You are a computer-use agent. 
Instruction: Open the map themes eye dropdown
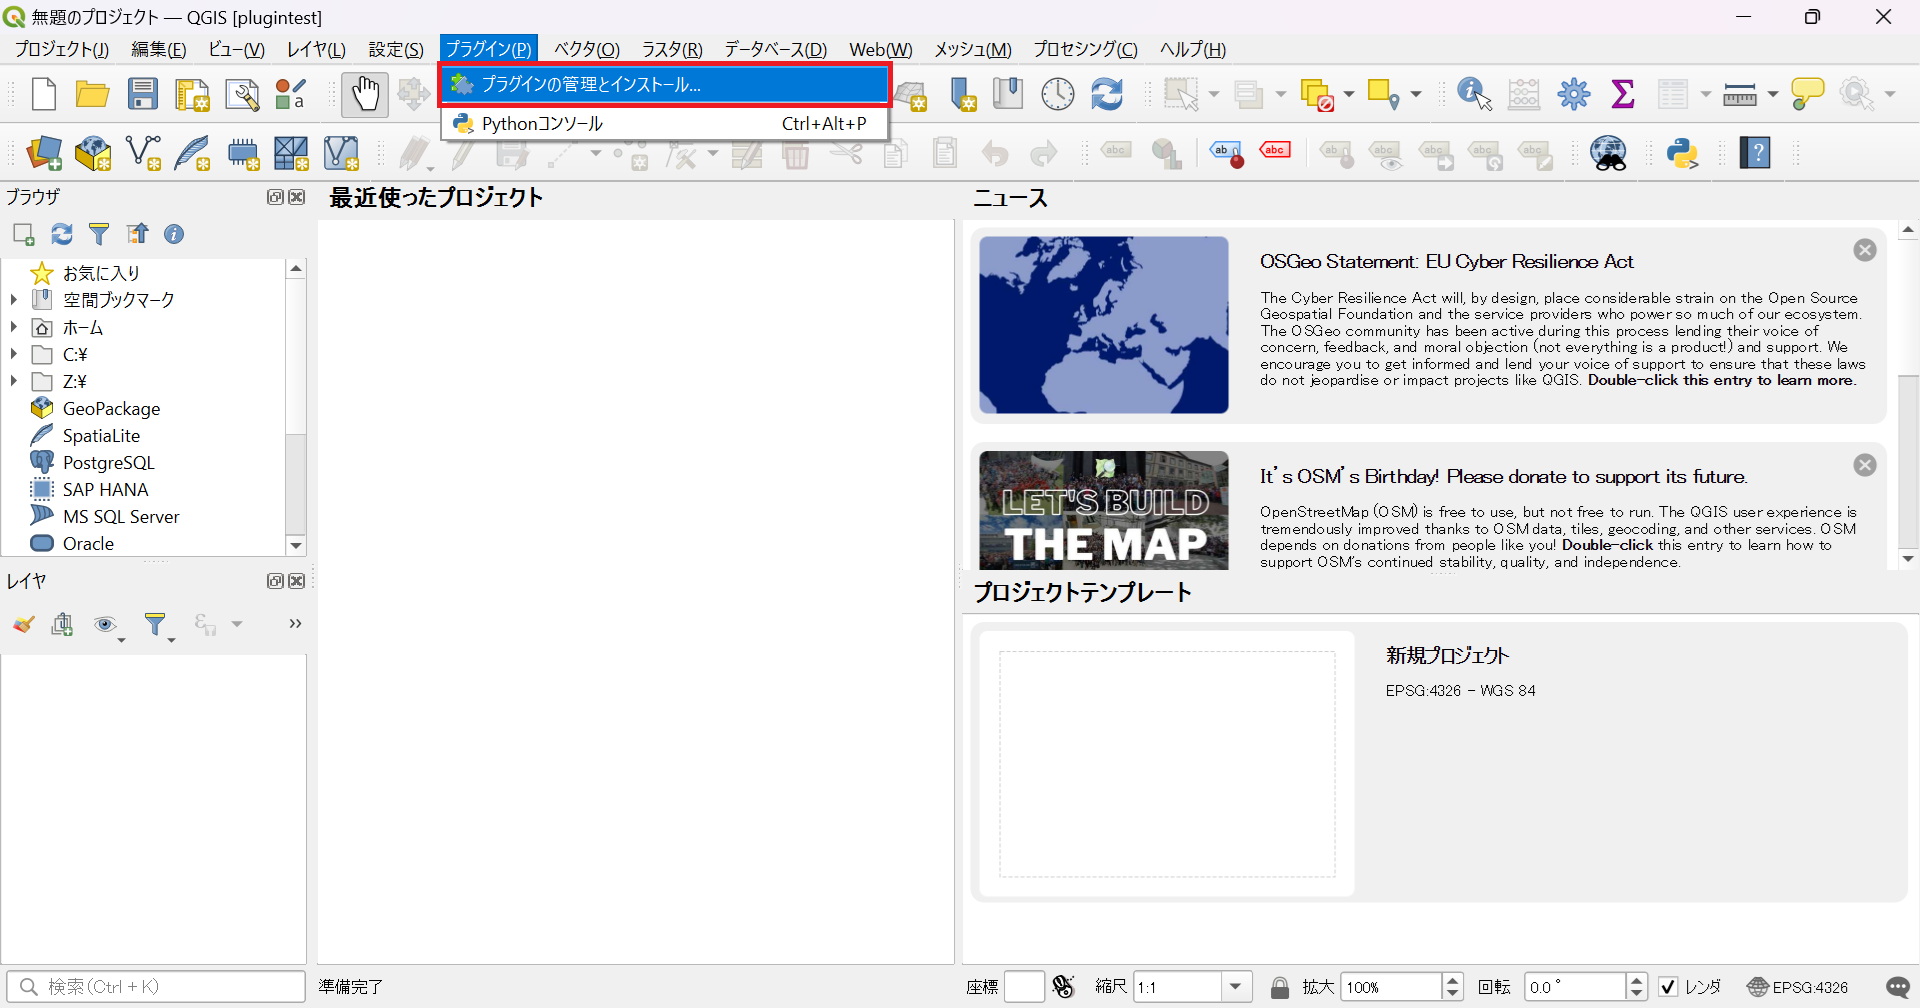tap(108, 626)
